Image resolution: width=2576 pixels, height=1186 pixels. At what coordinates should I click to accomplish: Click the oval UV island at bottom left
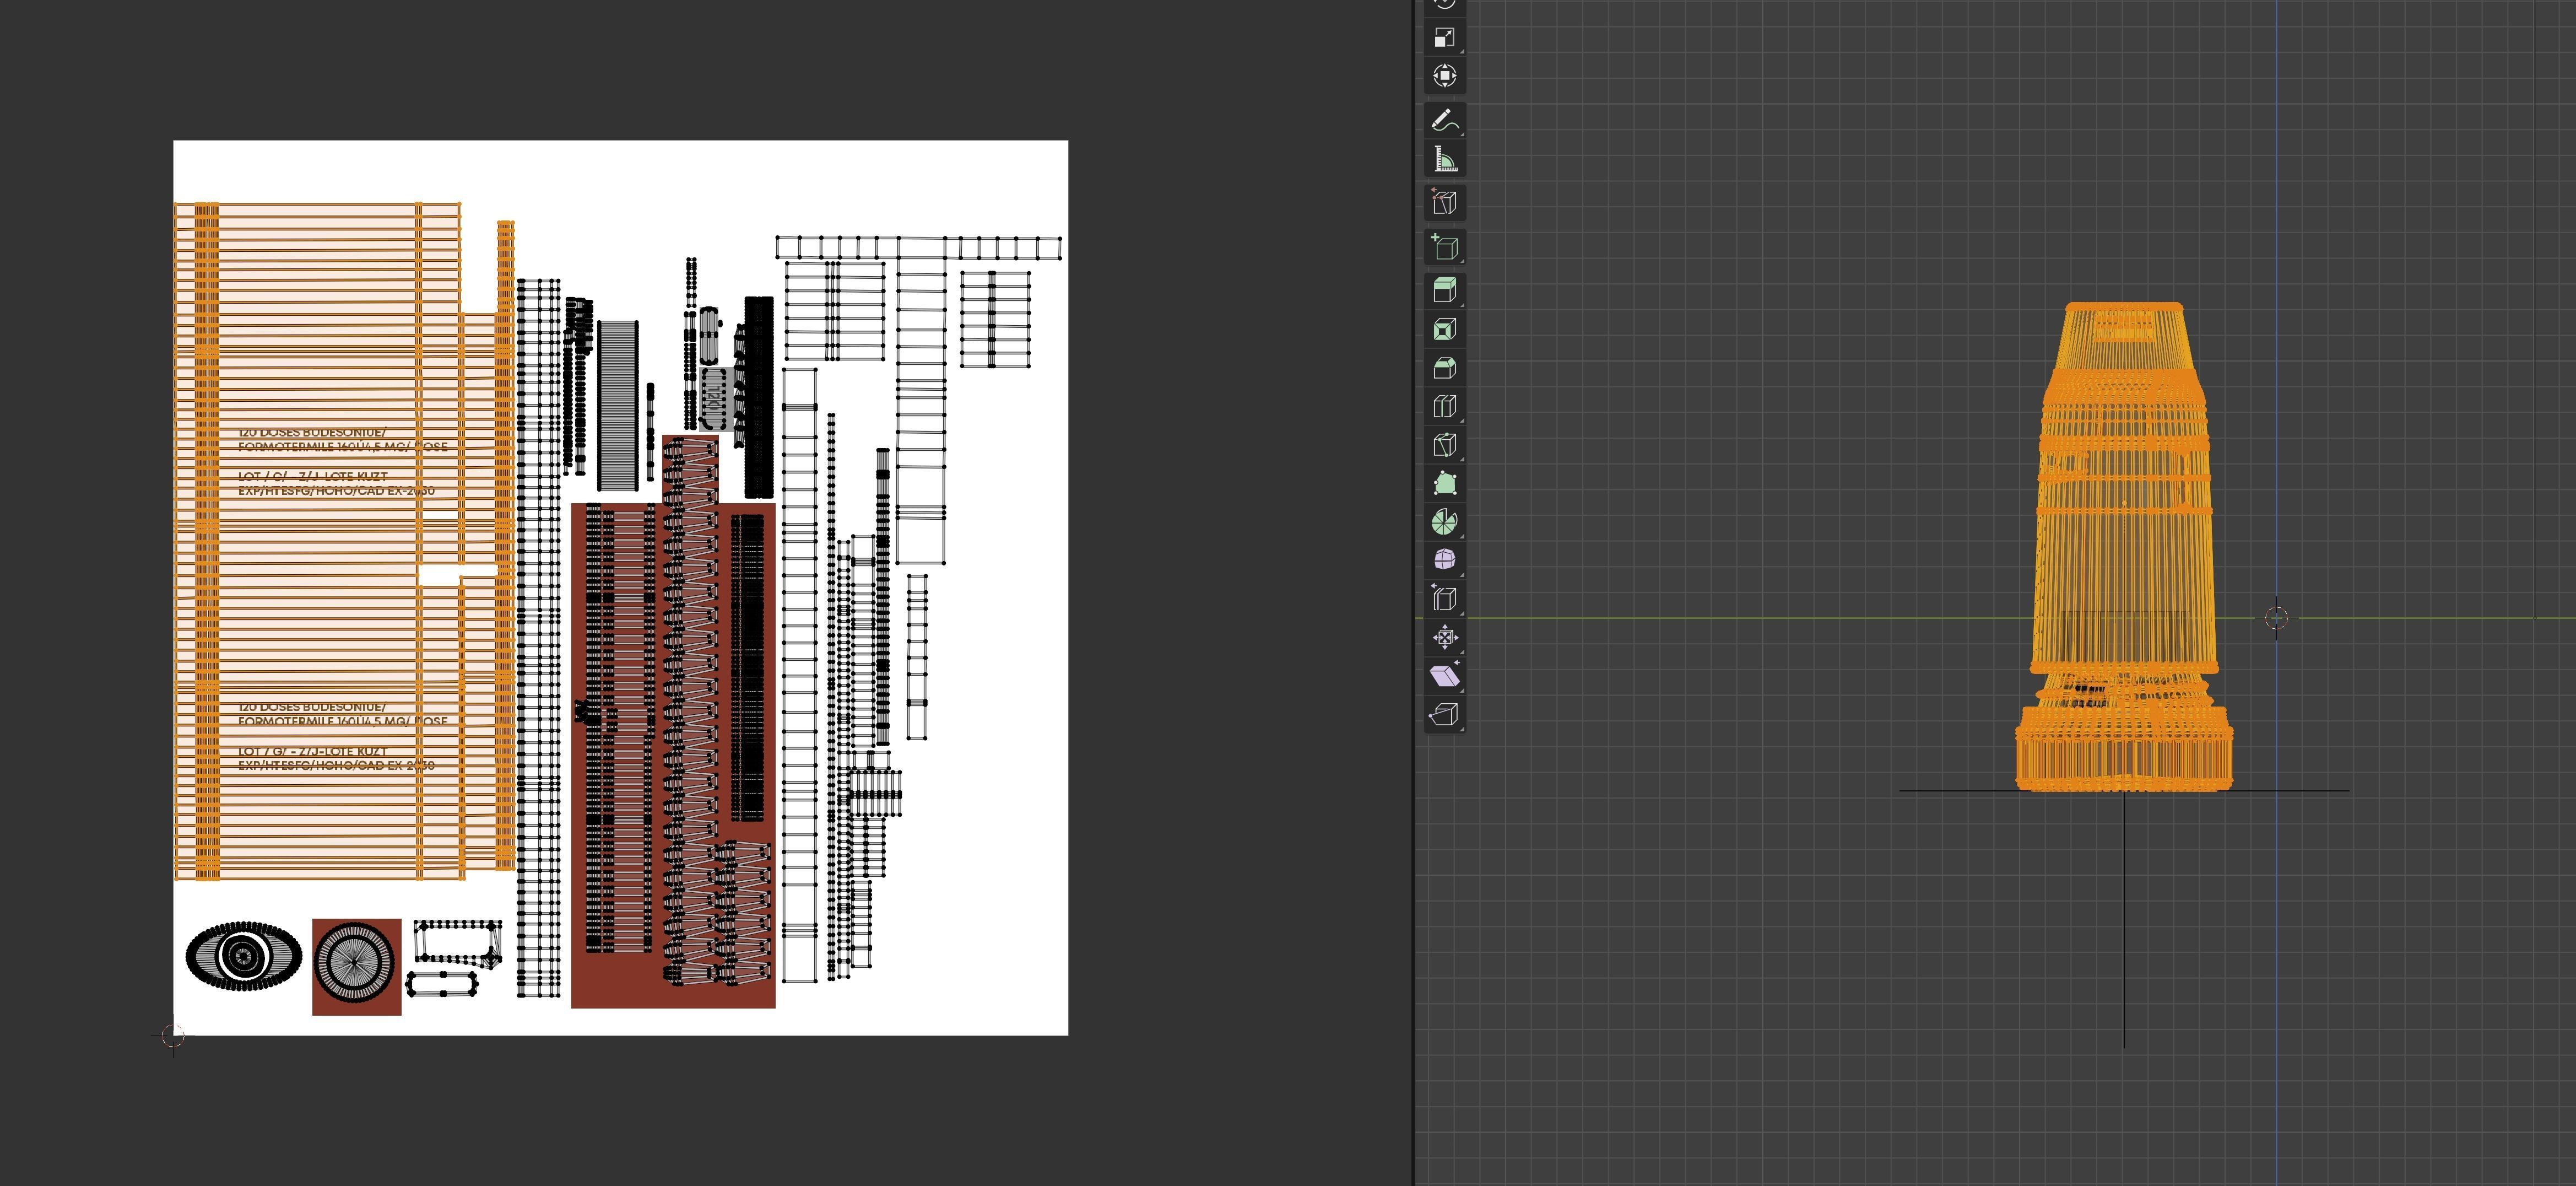[243, 955]
